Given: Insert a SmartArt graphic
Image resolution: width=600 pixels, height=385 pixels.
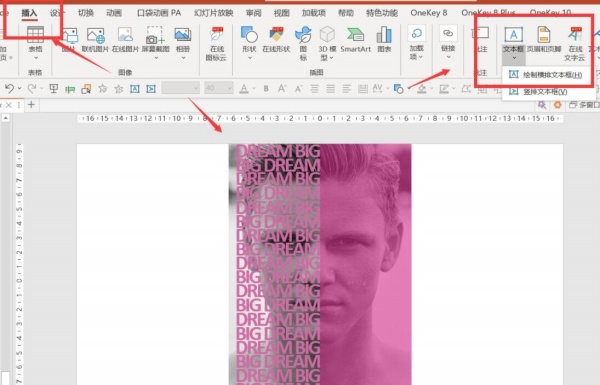Looking at the screenshot, I should coord(355,40).
